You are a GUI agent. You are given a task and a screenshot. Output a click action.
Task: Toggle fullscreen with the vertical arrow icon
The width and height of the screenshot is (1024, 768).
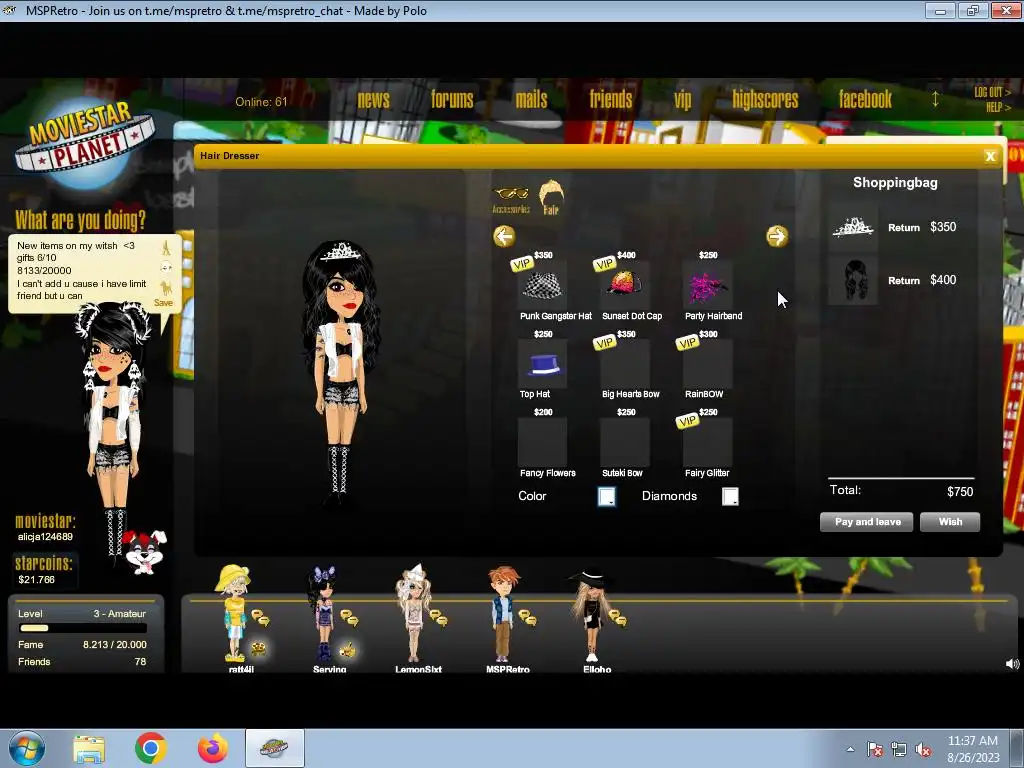click(935, 99)
